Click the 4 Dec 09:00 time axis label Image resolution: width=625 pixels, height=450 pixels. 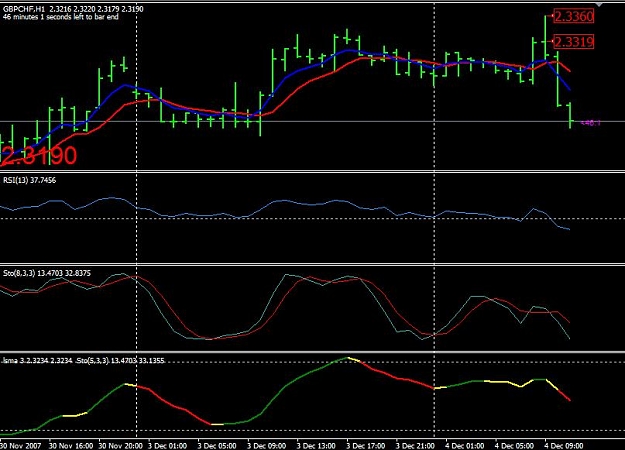pos(564,446)
